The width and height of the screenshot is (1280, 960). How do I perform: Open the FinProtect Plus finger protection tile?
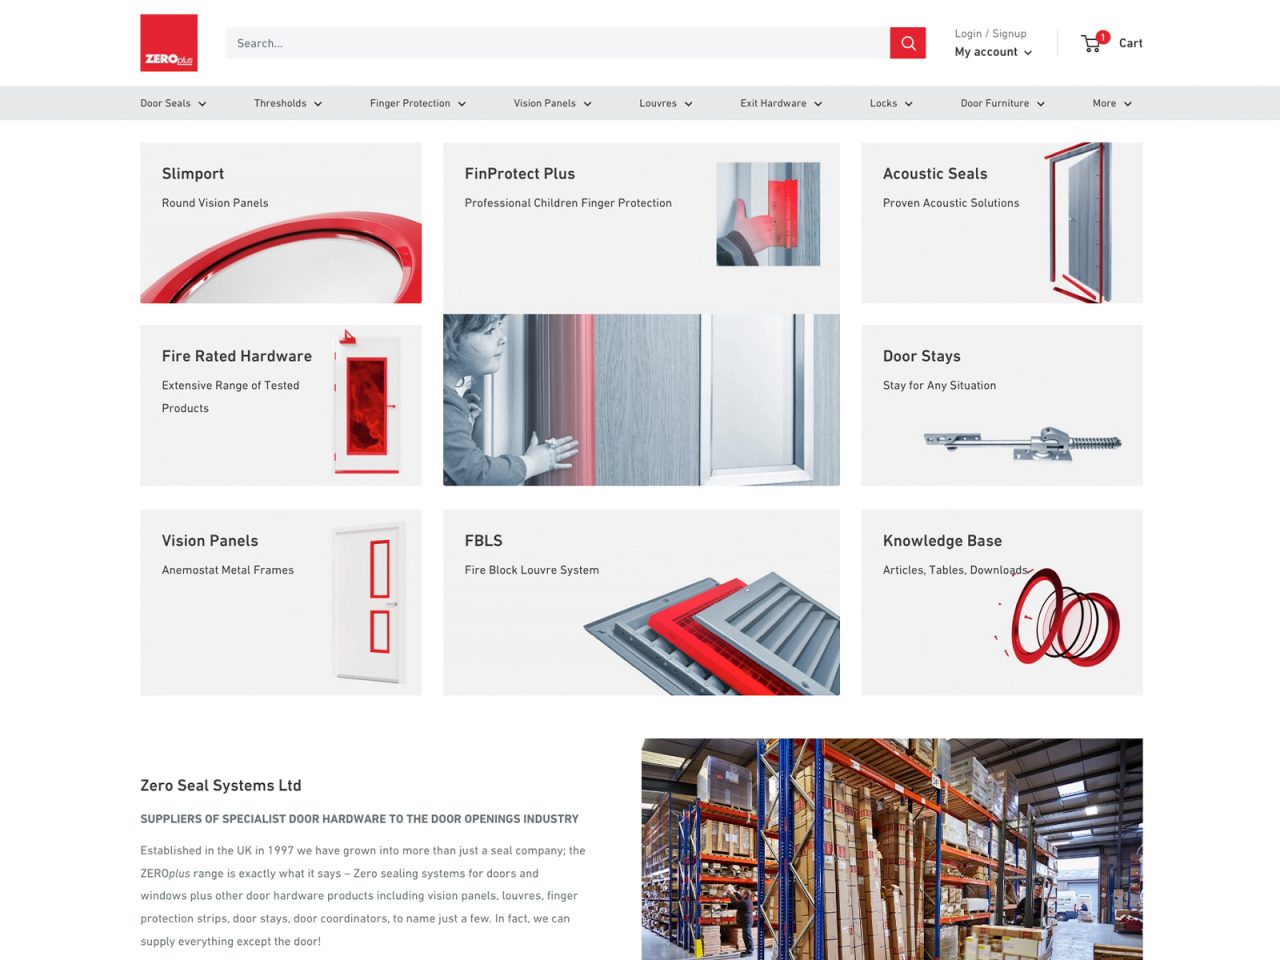click(x=641, y=220)
